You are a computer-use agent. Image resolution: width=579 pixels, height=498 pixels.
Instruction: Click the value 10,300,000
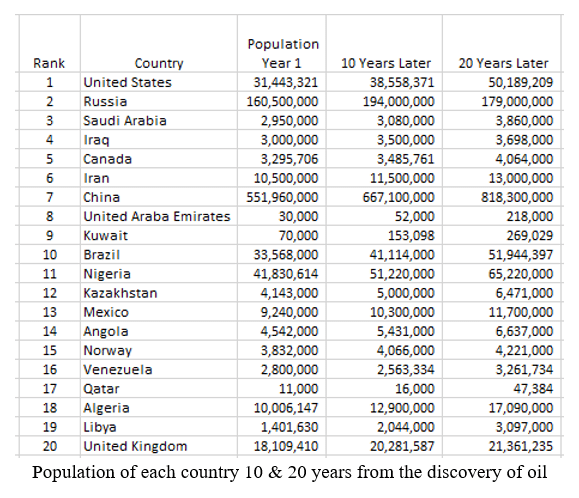click(402, 312)
